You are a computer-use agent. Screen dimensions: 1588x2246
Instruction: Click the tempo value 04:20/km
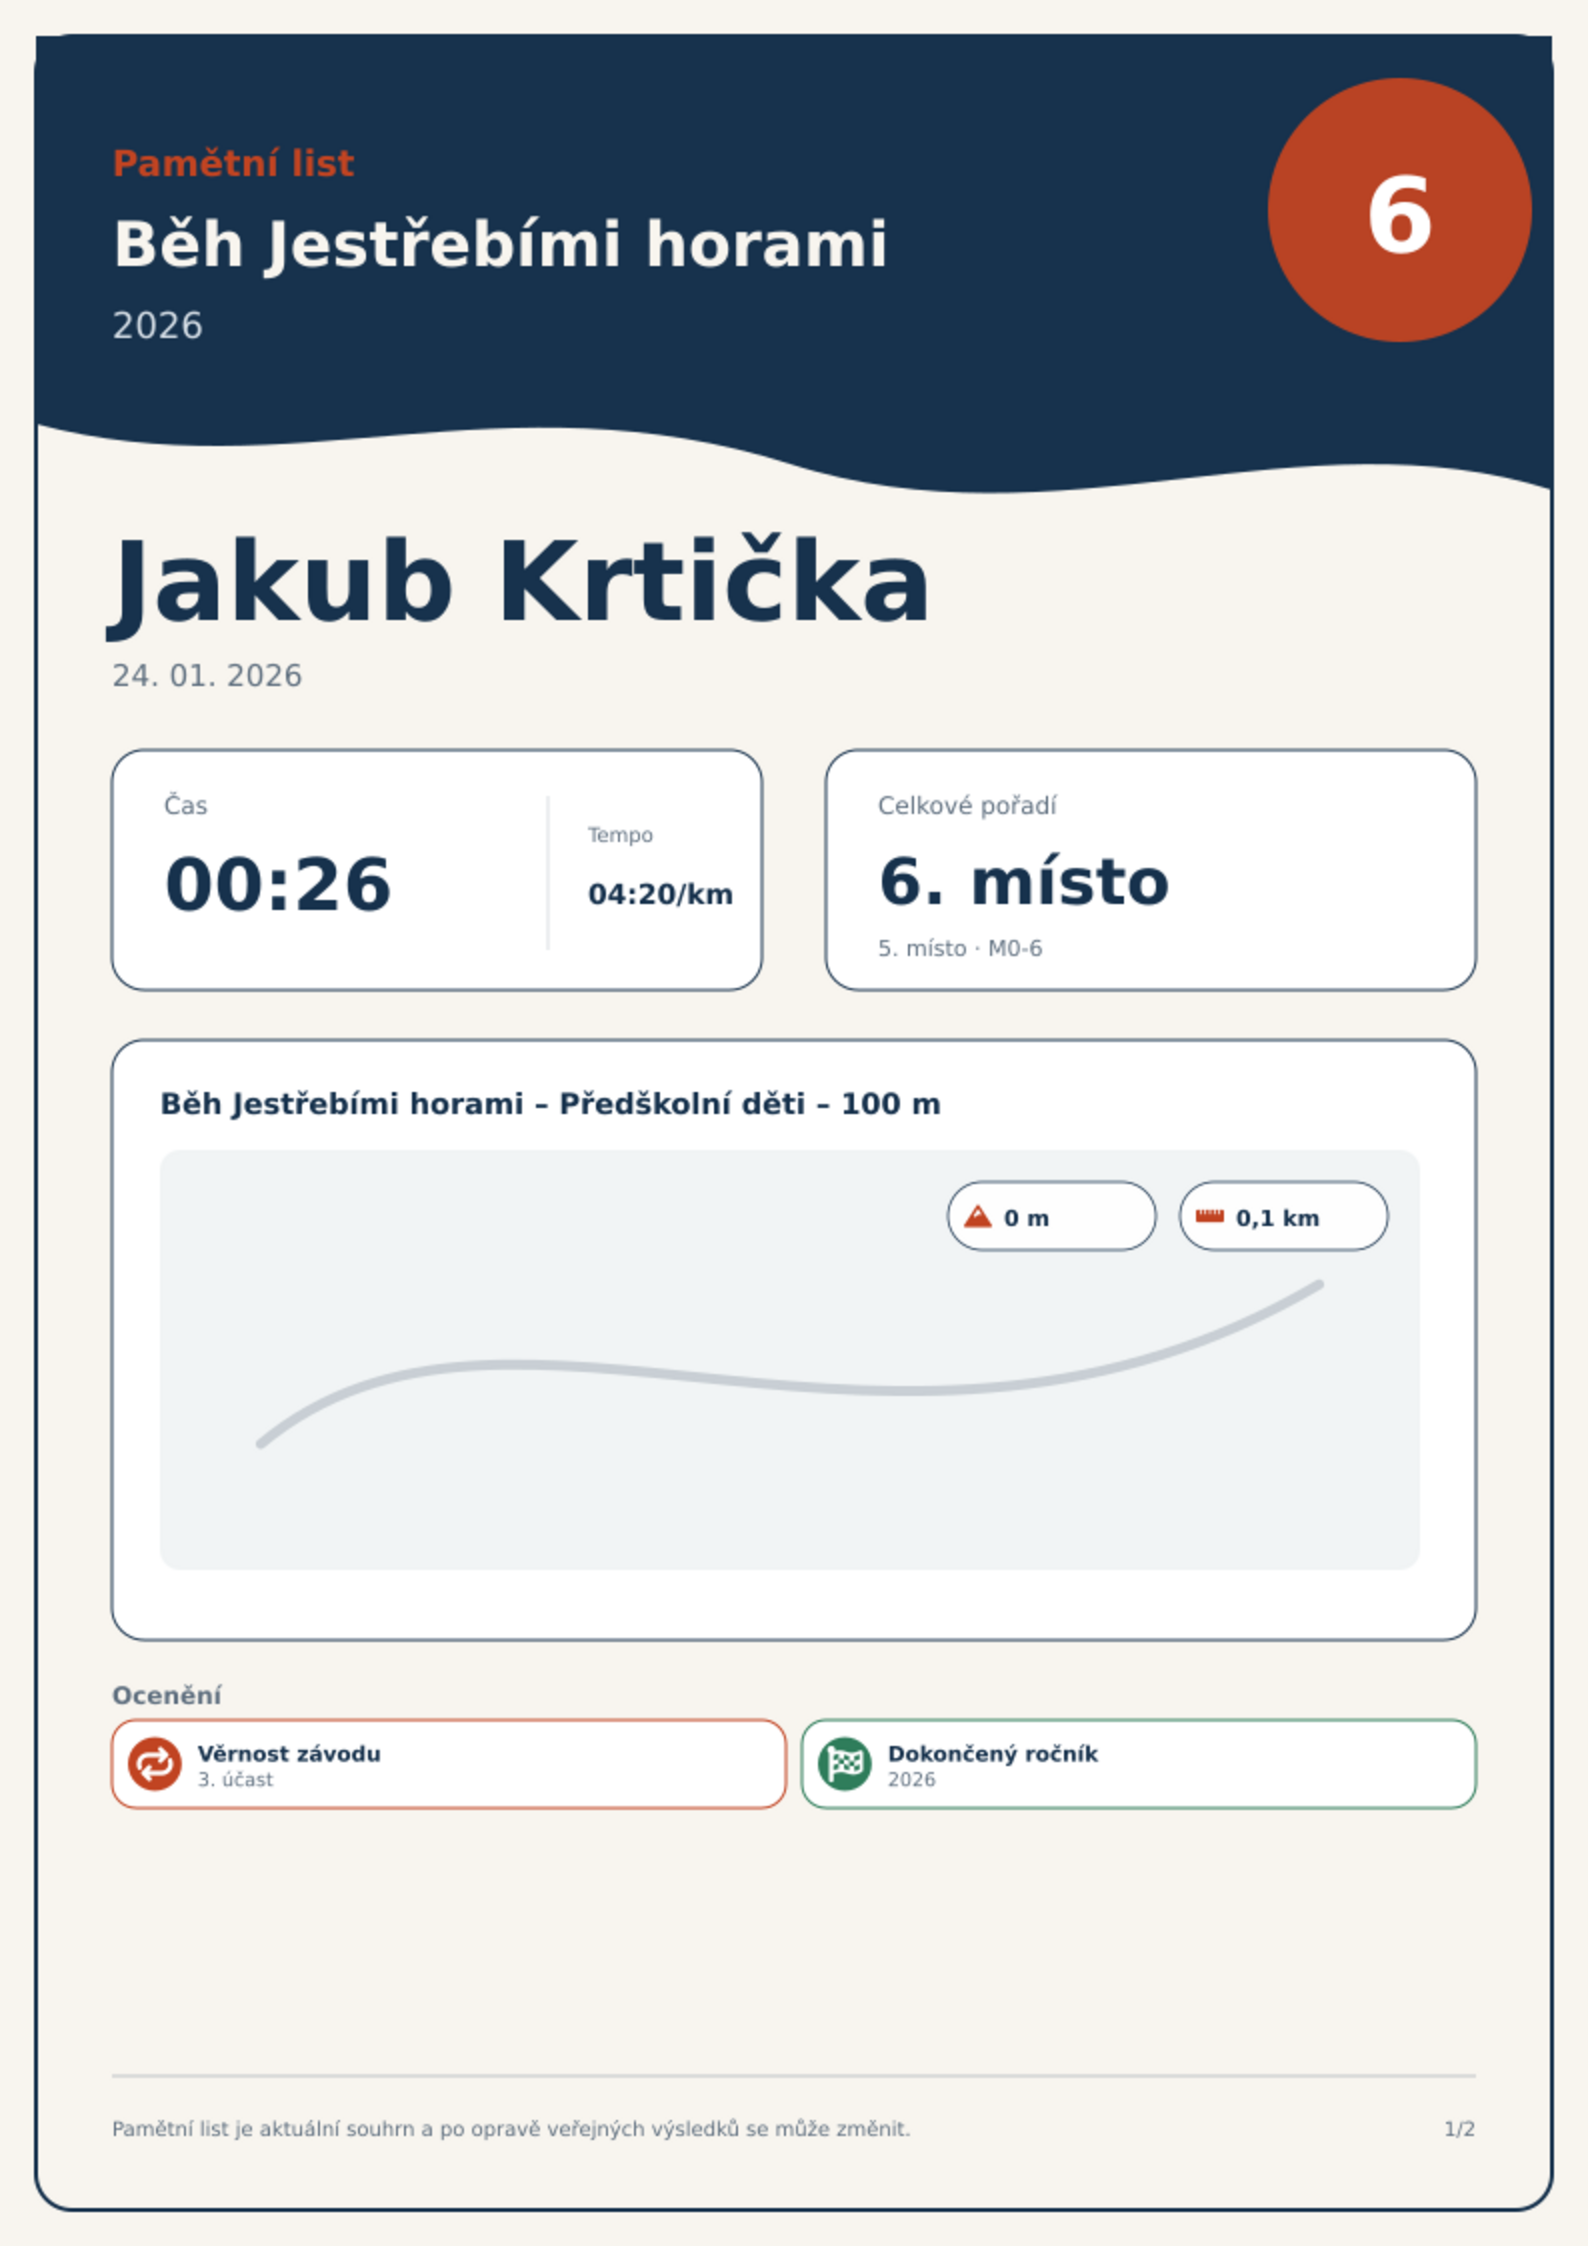point(660,894)
